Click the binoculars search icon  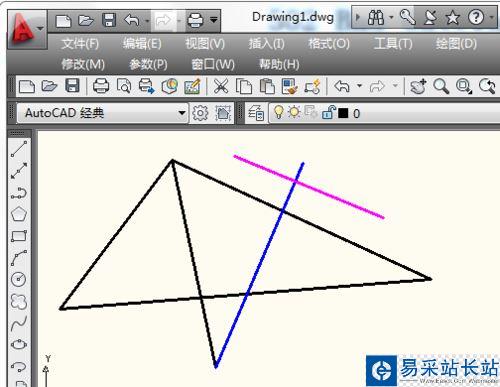pyautogui.click(x=376, y=17)
